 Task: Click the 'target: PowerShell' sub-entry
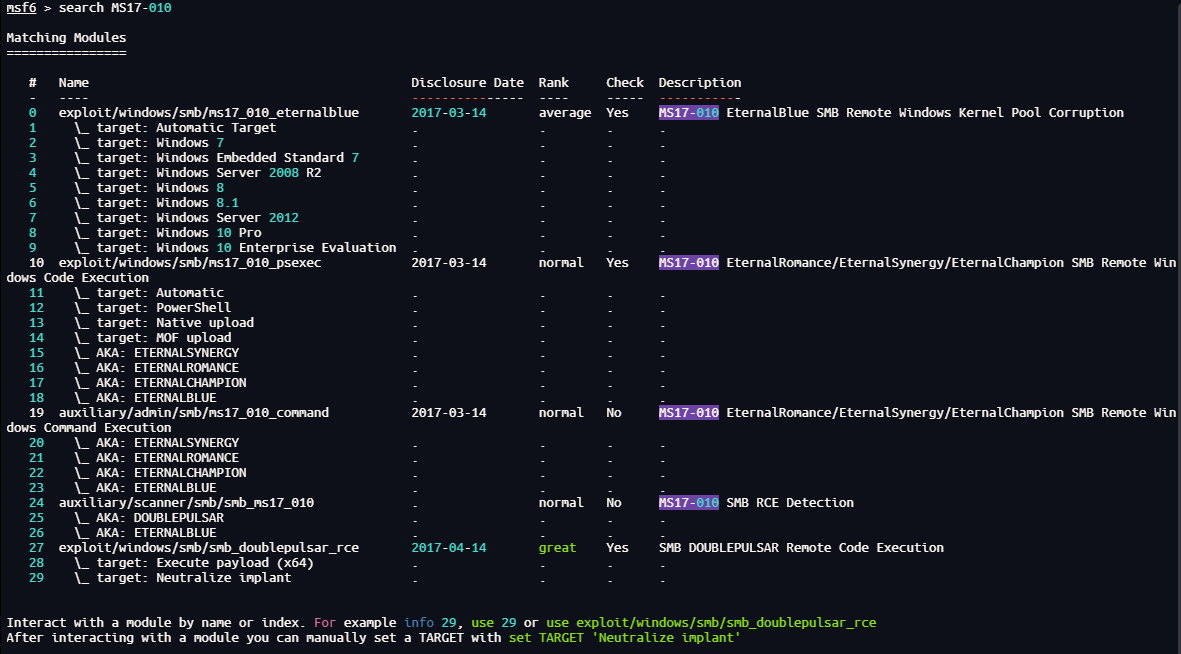pos(152,308)
